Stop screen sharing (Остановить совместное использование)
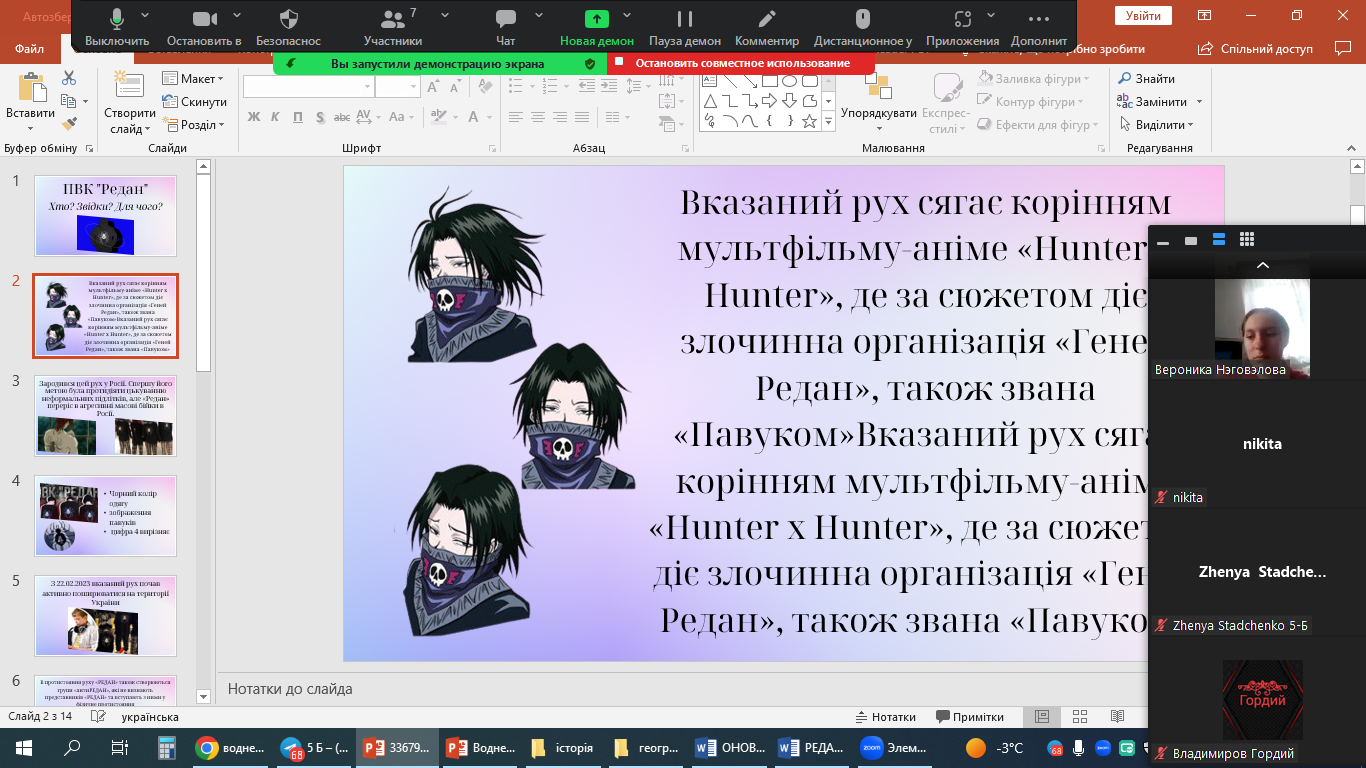Screen dimensions: 1366x768 click(x=741, y=63)
